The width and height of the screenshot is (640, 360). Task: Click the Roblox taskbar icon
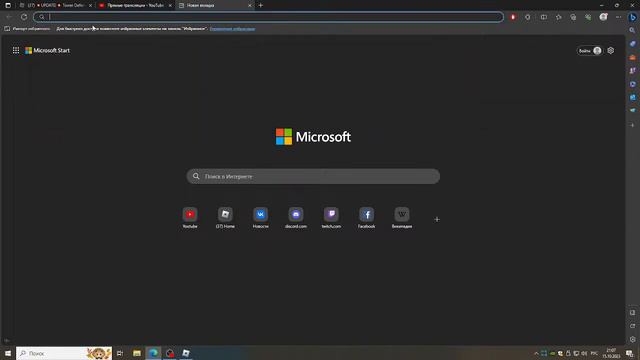pyautogui.click(x=186, y=353)
